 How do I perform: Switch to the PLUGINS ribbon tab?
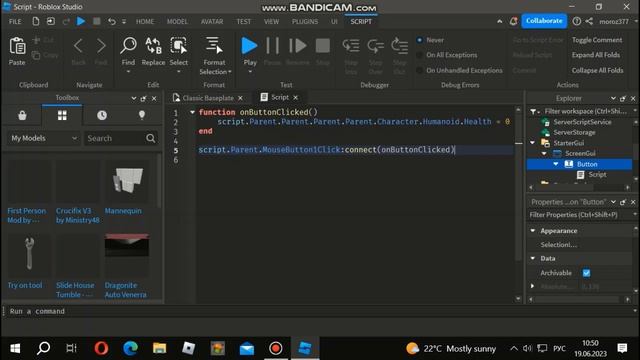click(x=305, y=22)
